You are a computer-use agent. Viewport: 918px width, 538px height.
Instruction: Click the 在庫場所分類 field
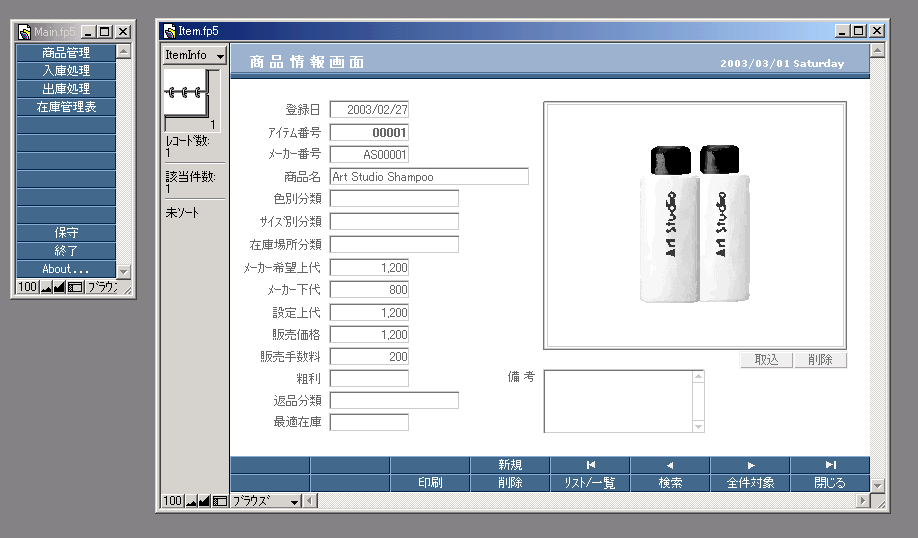pos(394,245)
